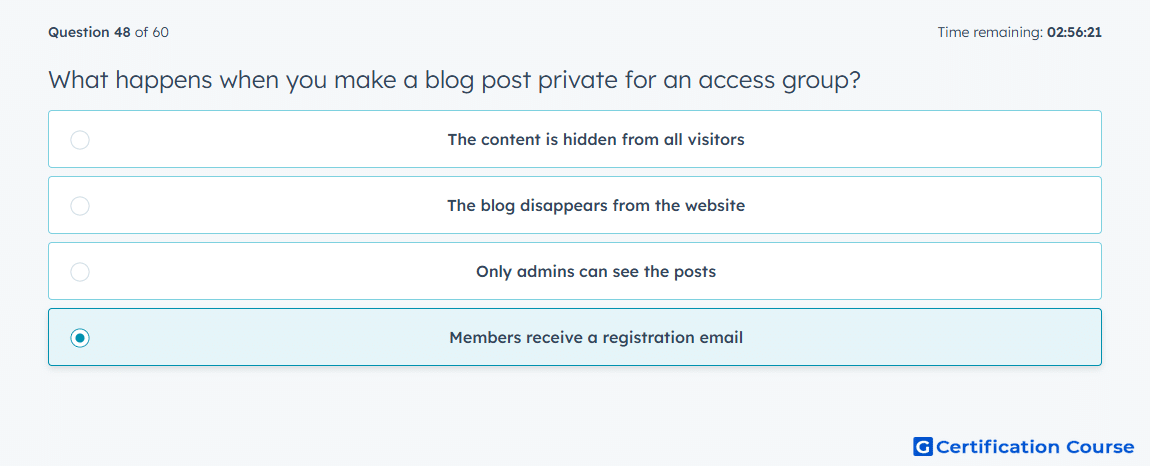This screenshot has height=466, width=1150.
Task: Click the 02:56:21 countdown timer value
Action: (1074, 32)
